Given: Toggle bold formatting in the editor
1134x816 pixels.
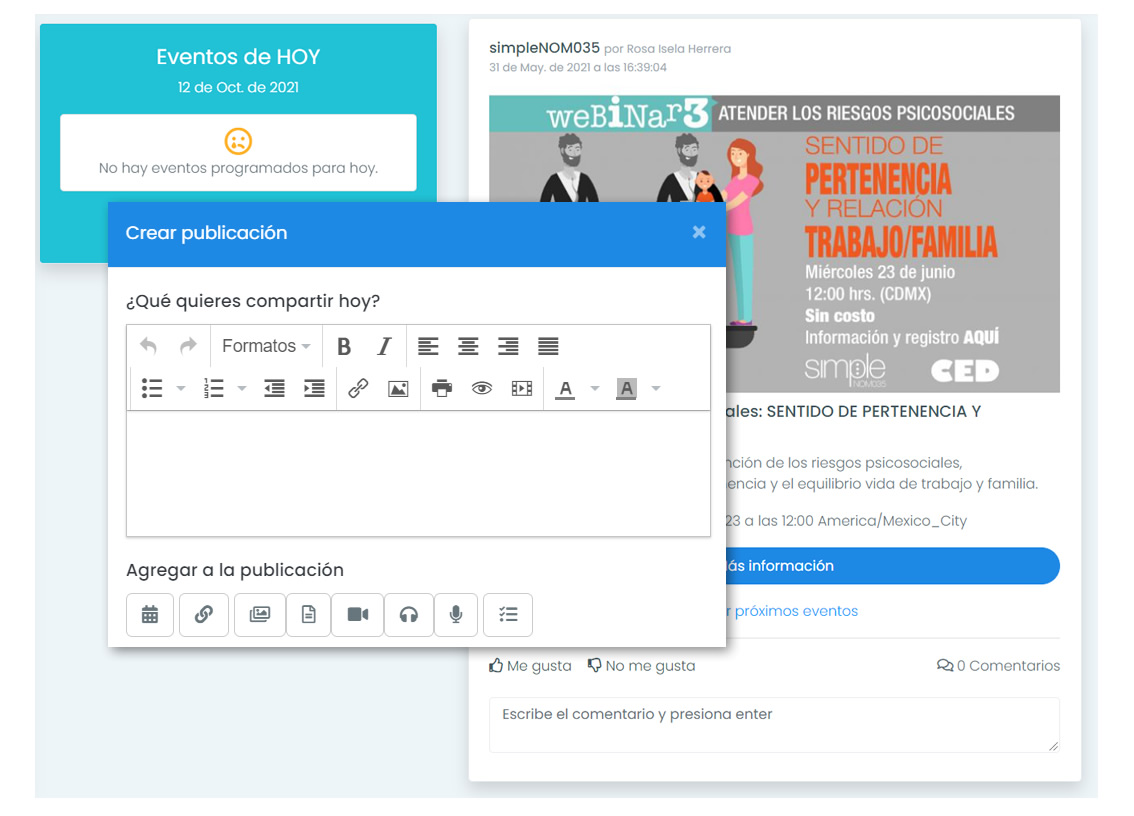Looking at the screenshot, I should coord(344,347).
